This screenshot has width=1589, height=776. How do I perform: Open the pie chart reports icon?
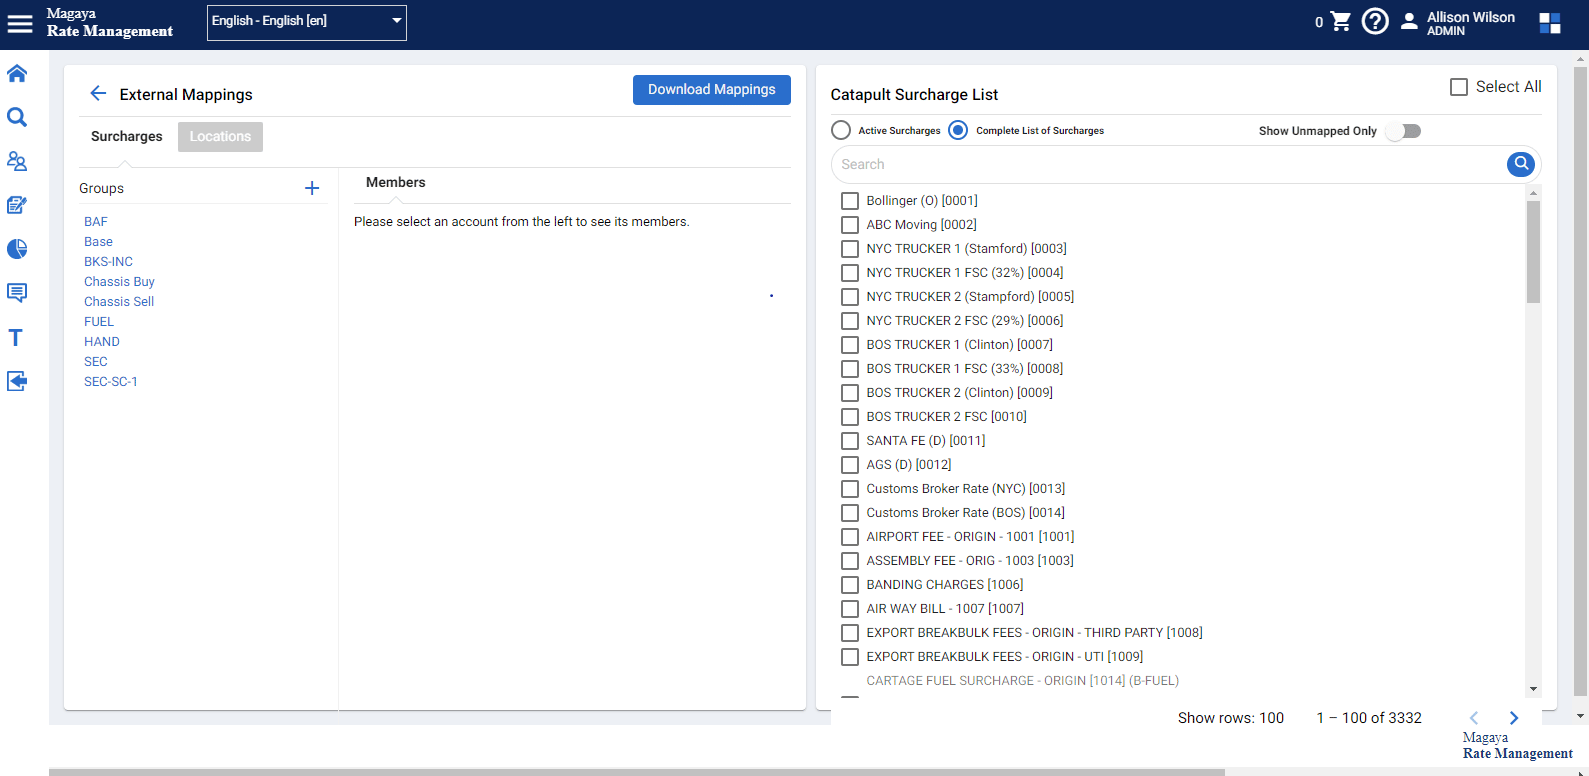click(x=17, y=249)
